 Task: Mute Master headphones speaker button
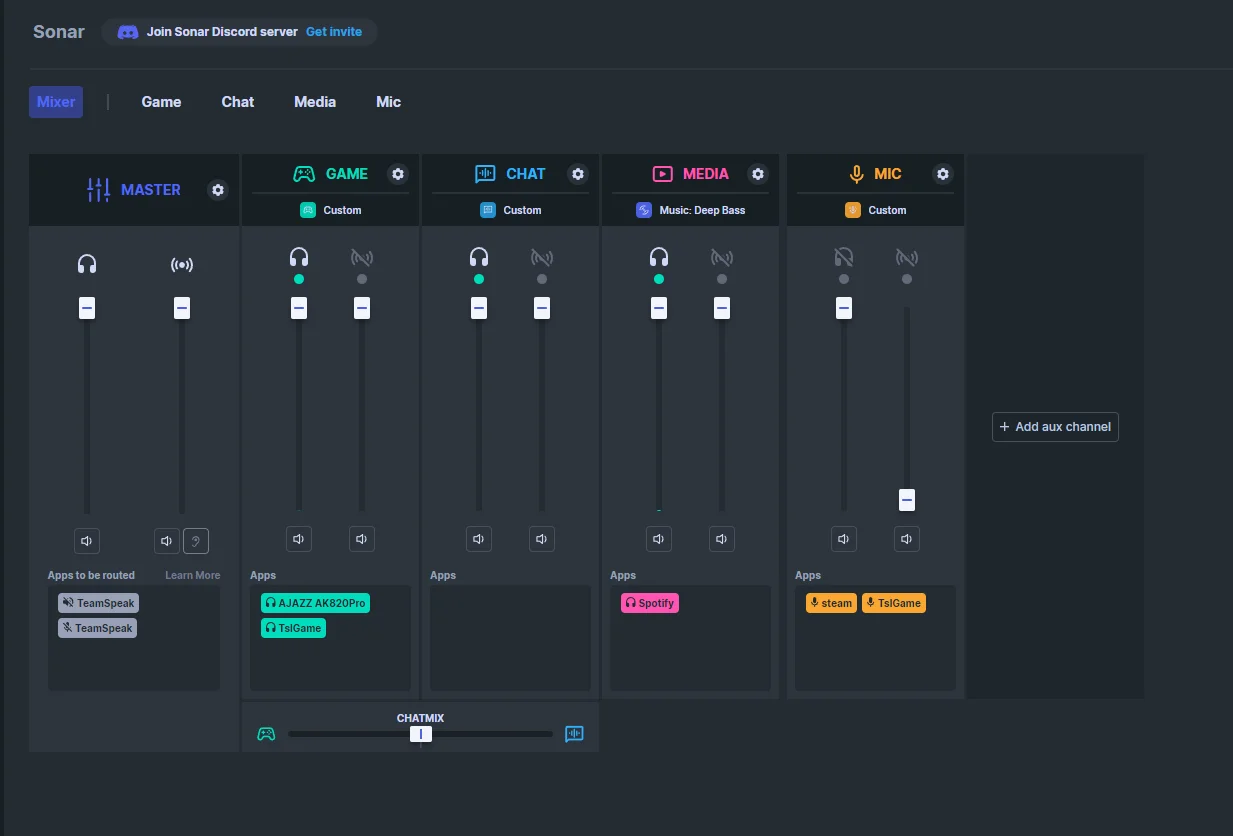coord(87,541)
